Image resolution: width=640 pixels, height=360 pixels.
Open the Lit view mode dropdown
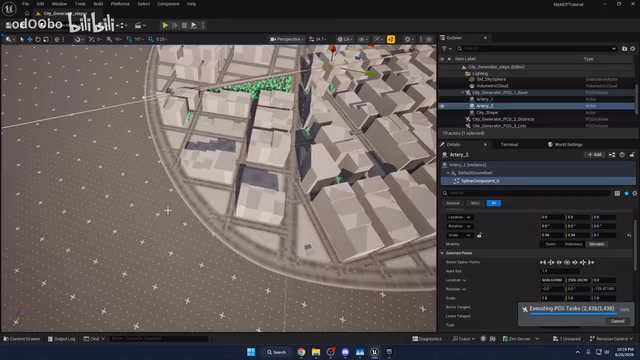pyautogui.click(x=345, y=40)
